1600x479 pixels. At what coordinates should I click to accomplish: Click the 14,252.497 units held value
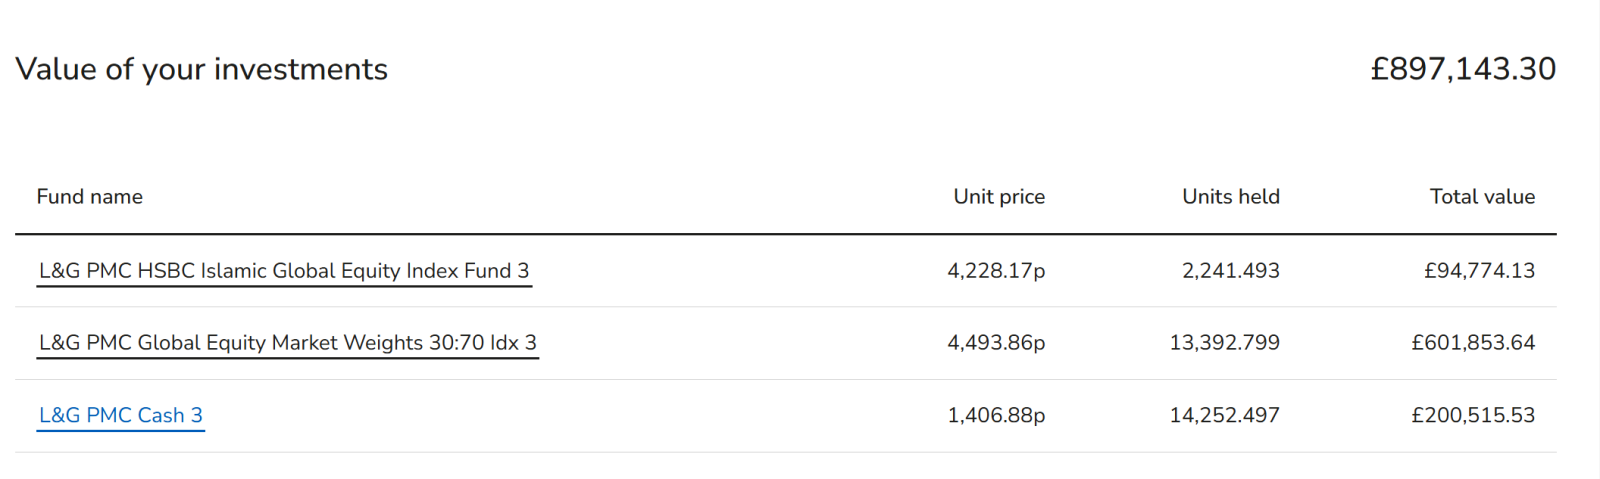point(1224,415)
